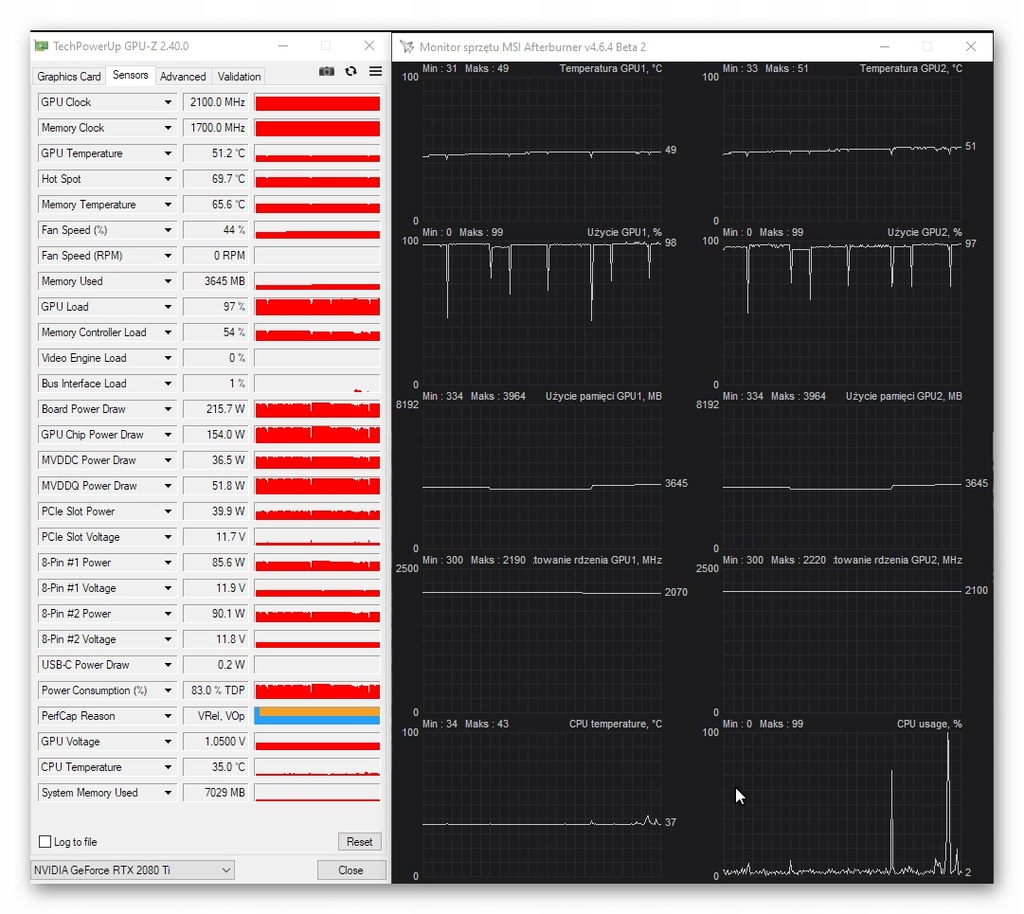Viewport: 1024px width, 914px height.
Task: Click the GPU Temperature value 51.2 °C
Action: click(x=216, y=153)
